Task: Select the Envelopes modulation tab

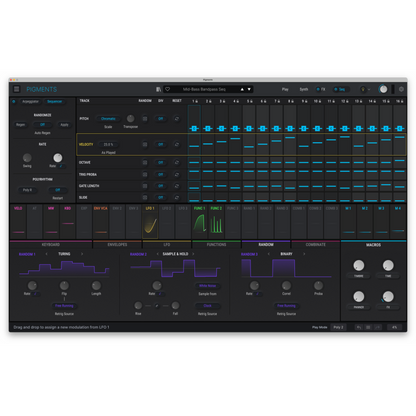Action: (x=117, y=245)
